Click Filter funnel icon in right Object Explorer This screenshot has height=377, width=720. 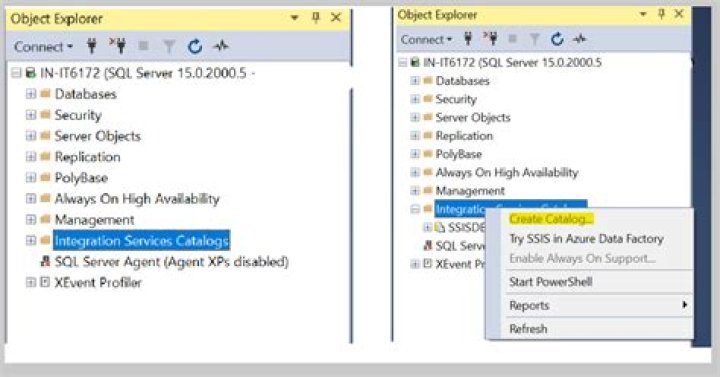534,39
